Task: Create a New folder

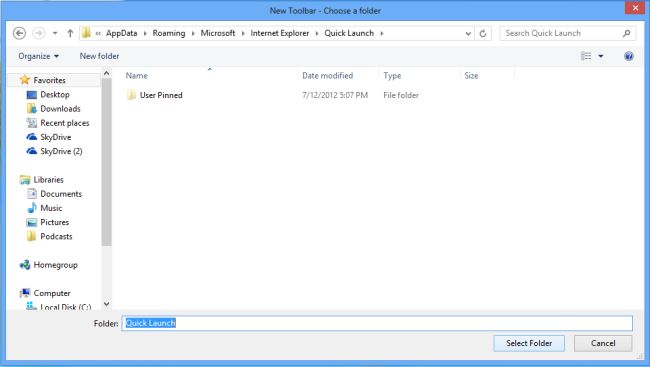Action: point(99,56)
